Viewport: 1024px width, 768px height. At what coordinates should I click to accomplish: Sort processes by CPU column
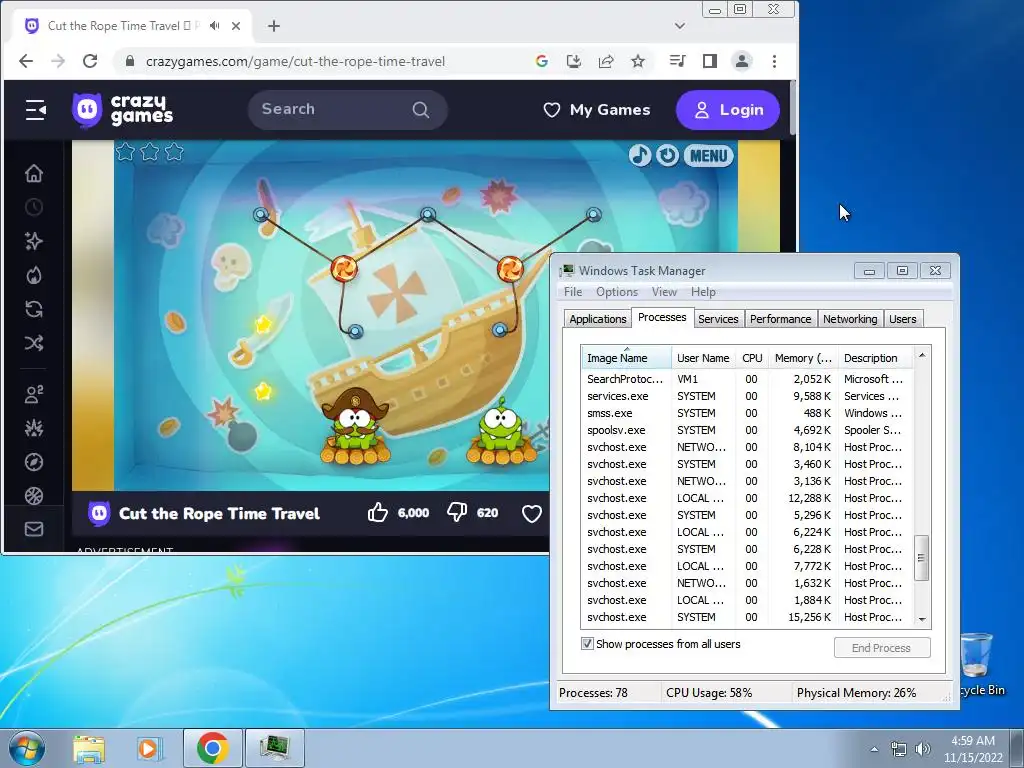click(x=752, y=358)
